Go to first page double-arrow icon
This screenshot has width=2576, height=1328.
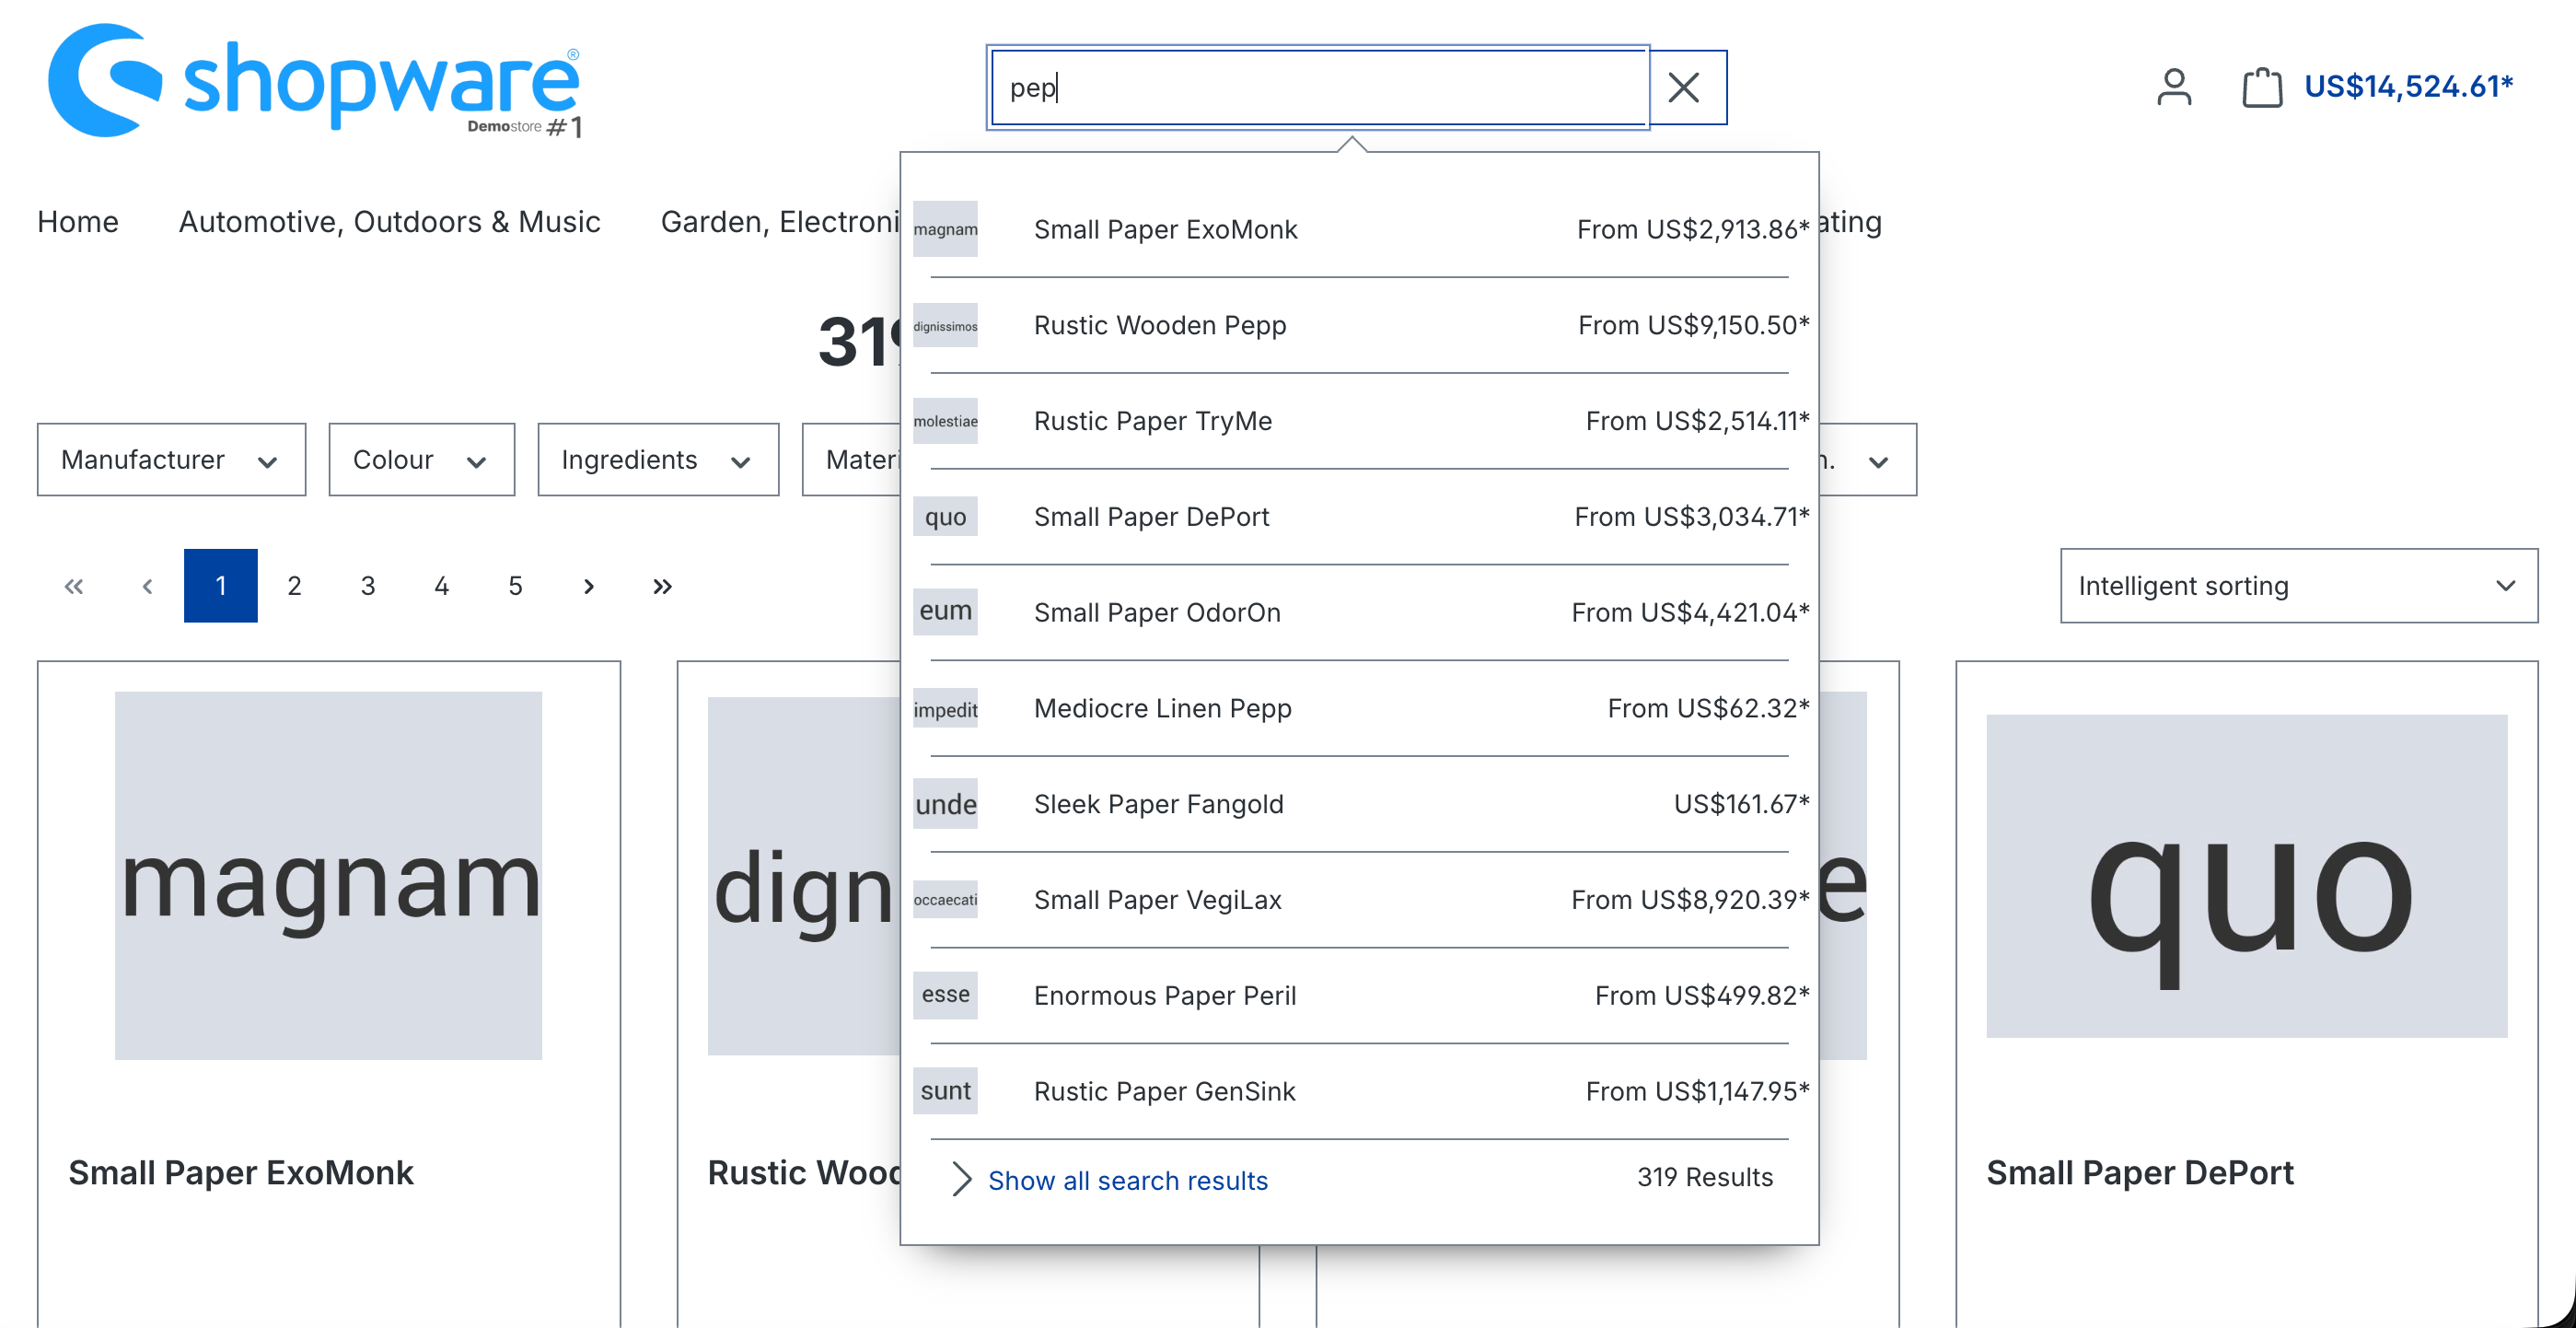[x=73, y=586]
